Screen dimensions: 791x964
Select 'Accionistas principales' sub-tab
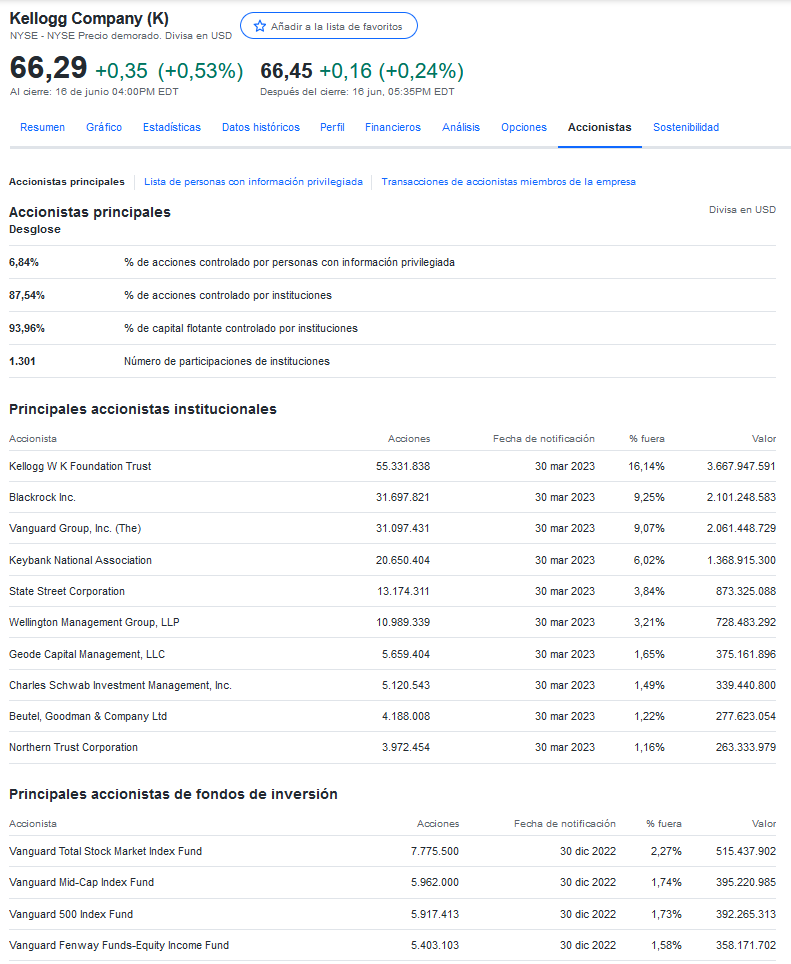66,182
